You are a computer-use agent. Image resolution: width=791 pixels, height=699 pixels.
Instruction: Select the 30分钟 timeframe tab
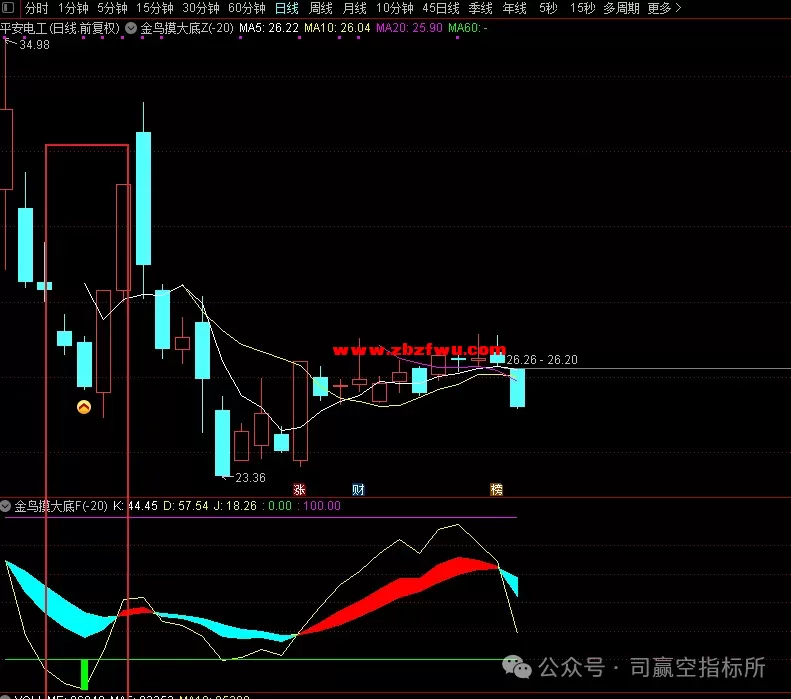point(201,8)
